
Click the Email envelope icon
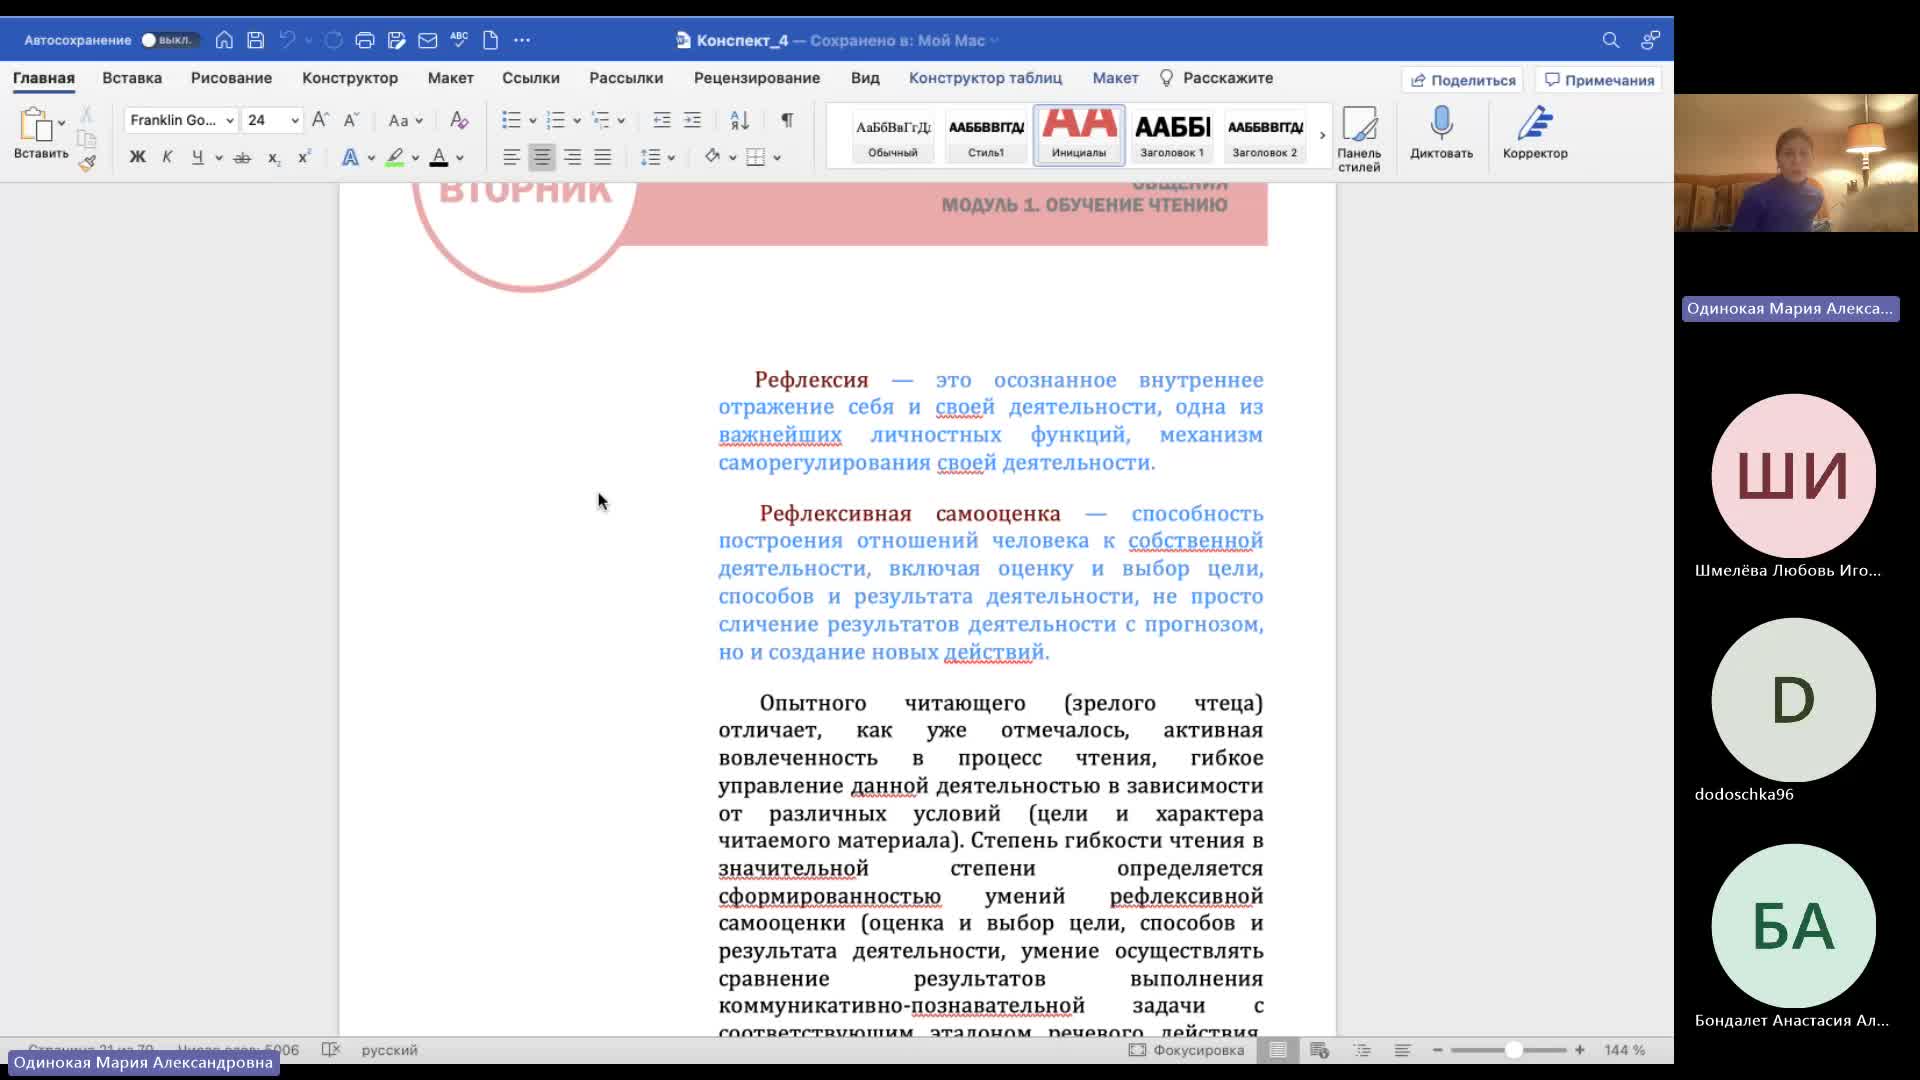coord(428,40)
